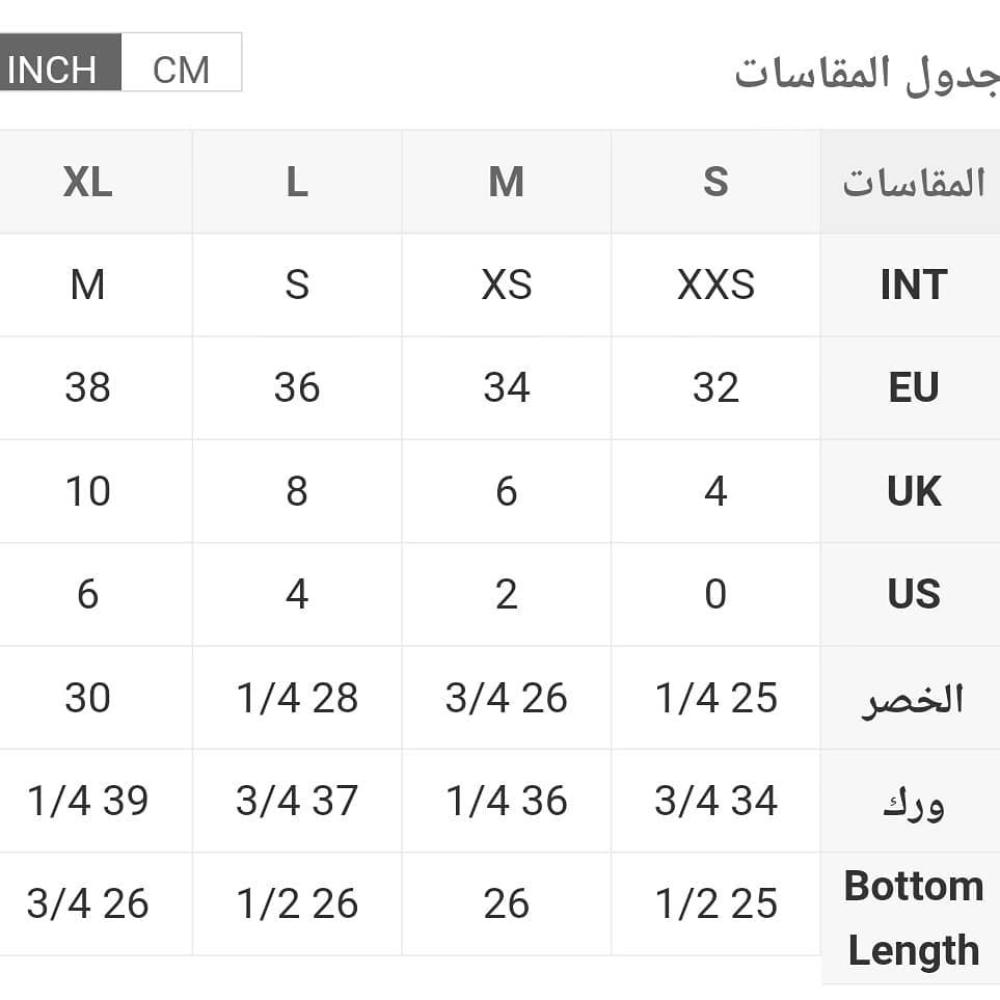Select the EU row label
The width and height of the screenshot is (1000, 1000).
click(x=913, y=389)
